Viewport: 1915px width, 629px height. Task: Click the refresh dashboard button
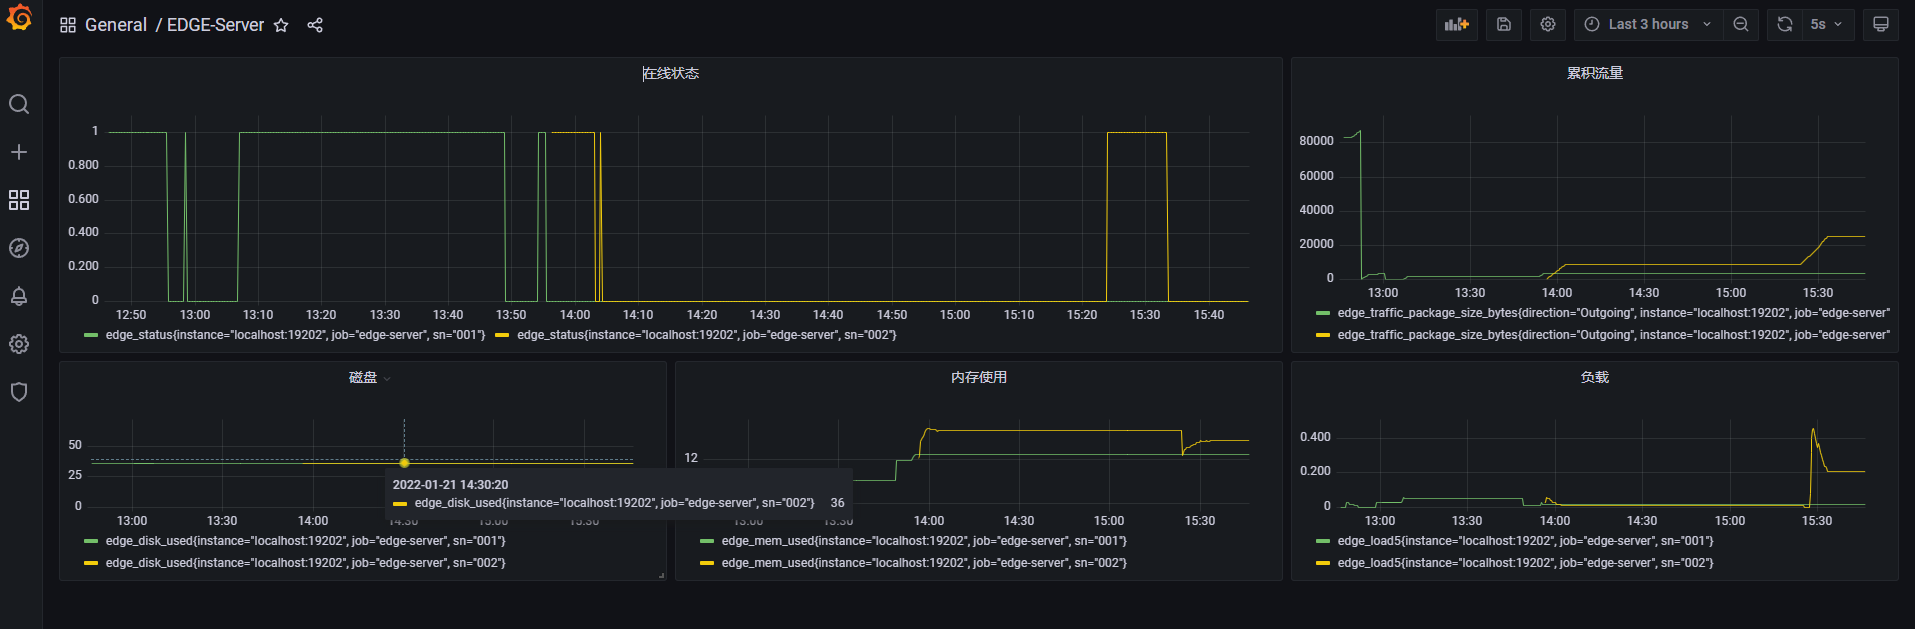pos(1785,24)
